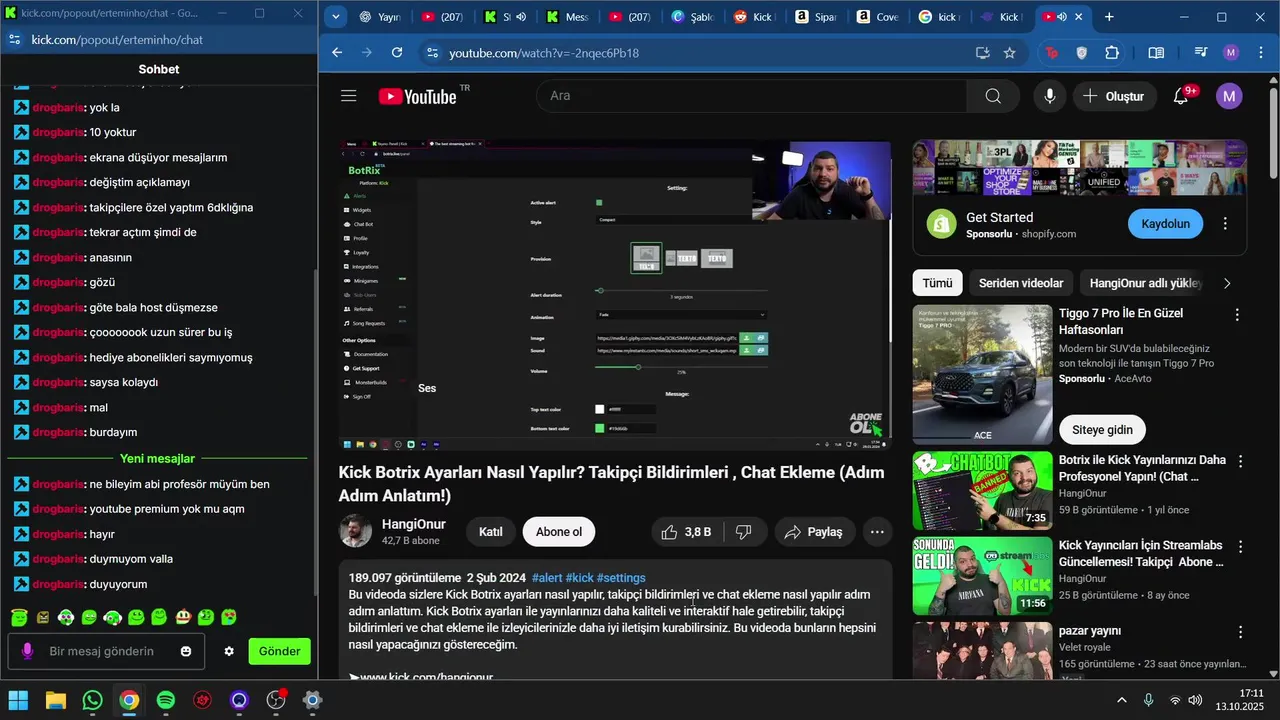
Task: Show more filter chips with arrow
Action: coord(1227,283)
